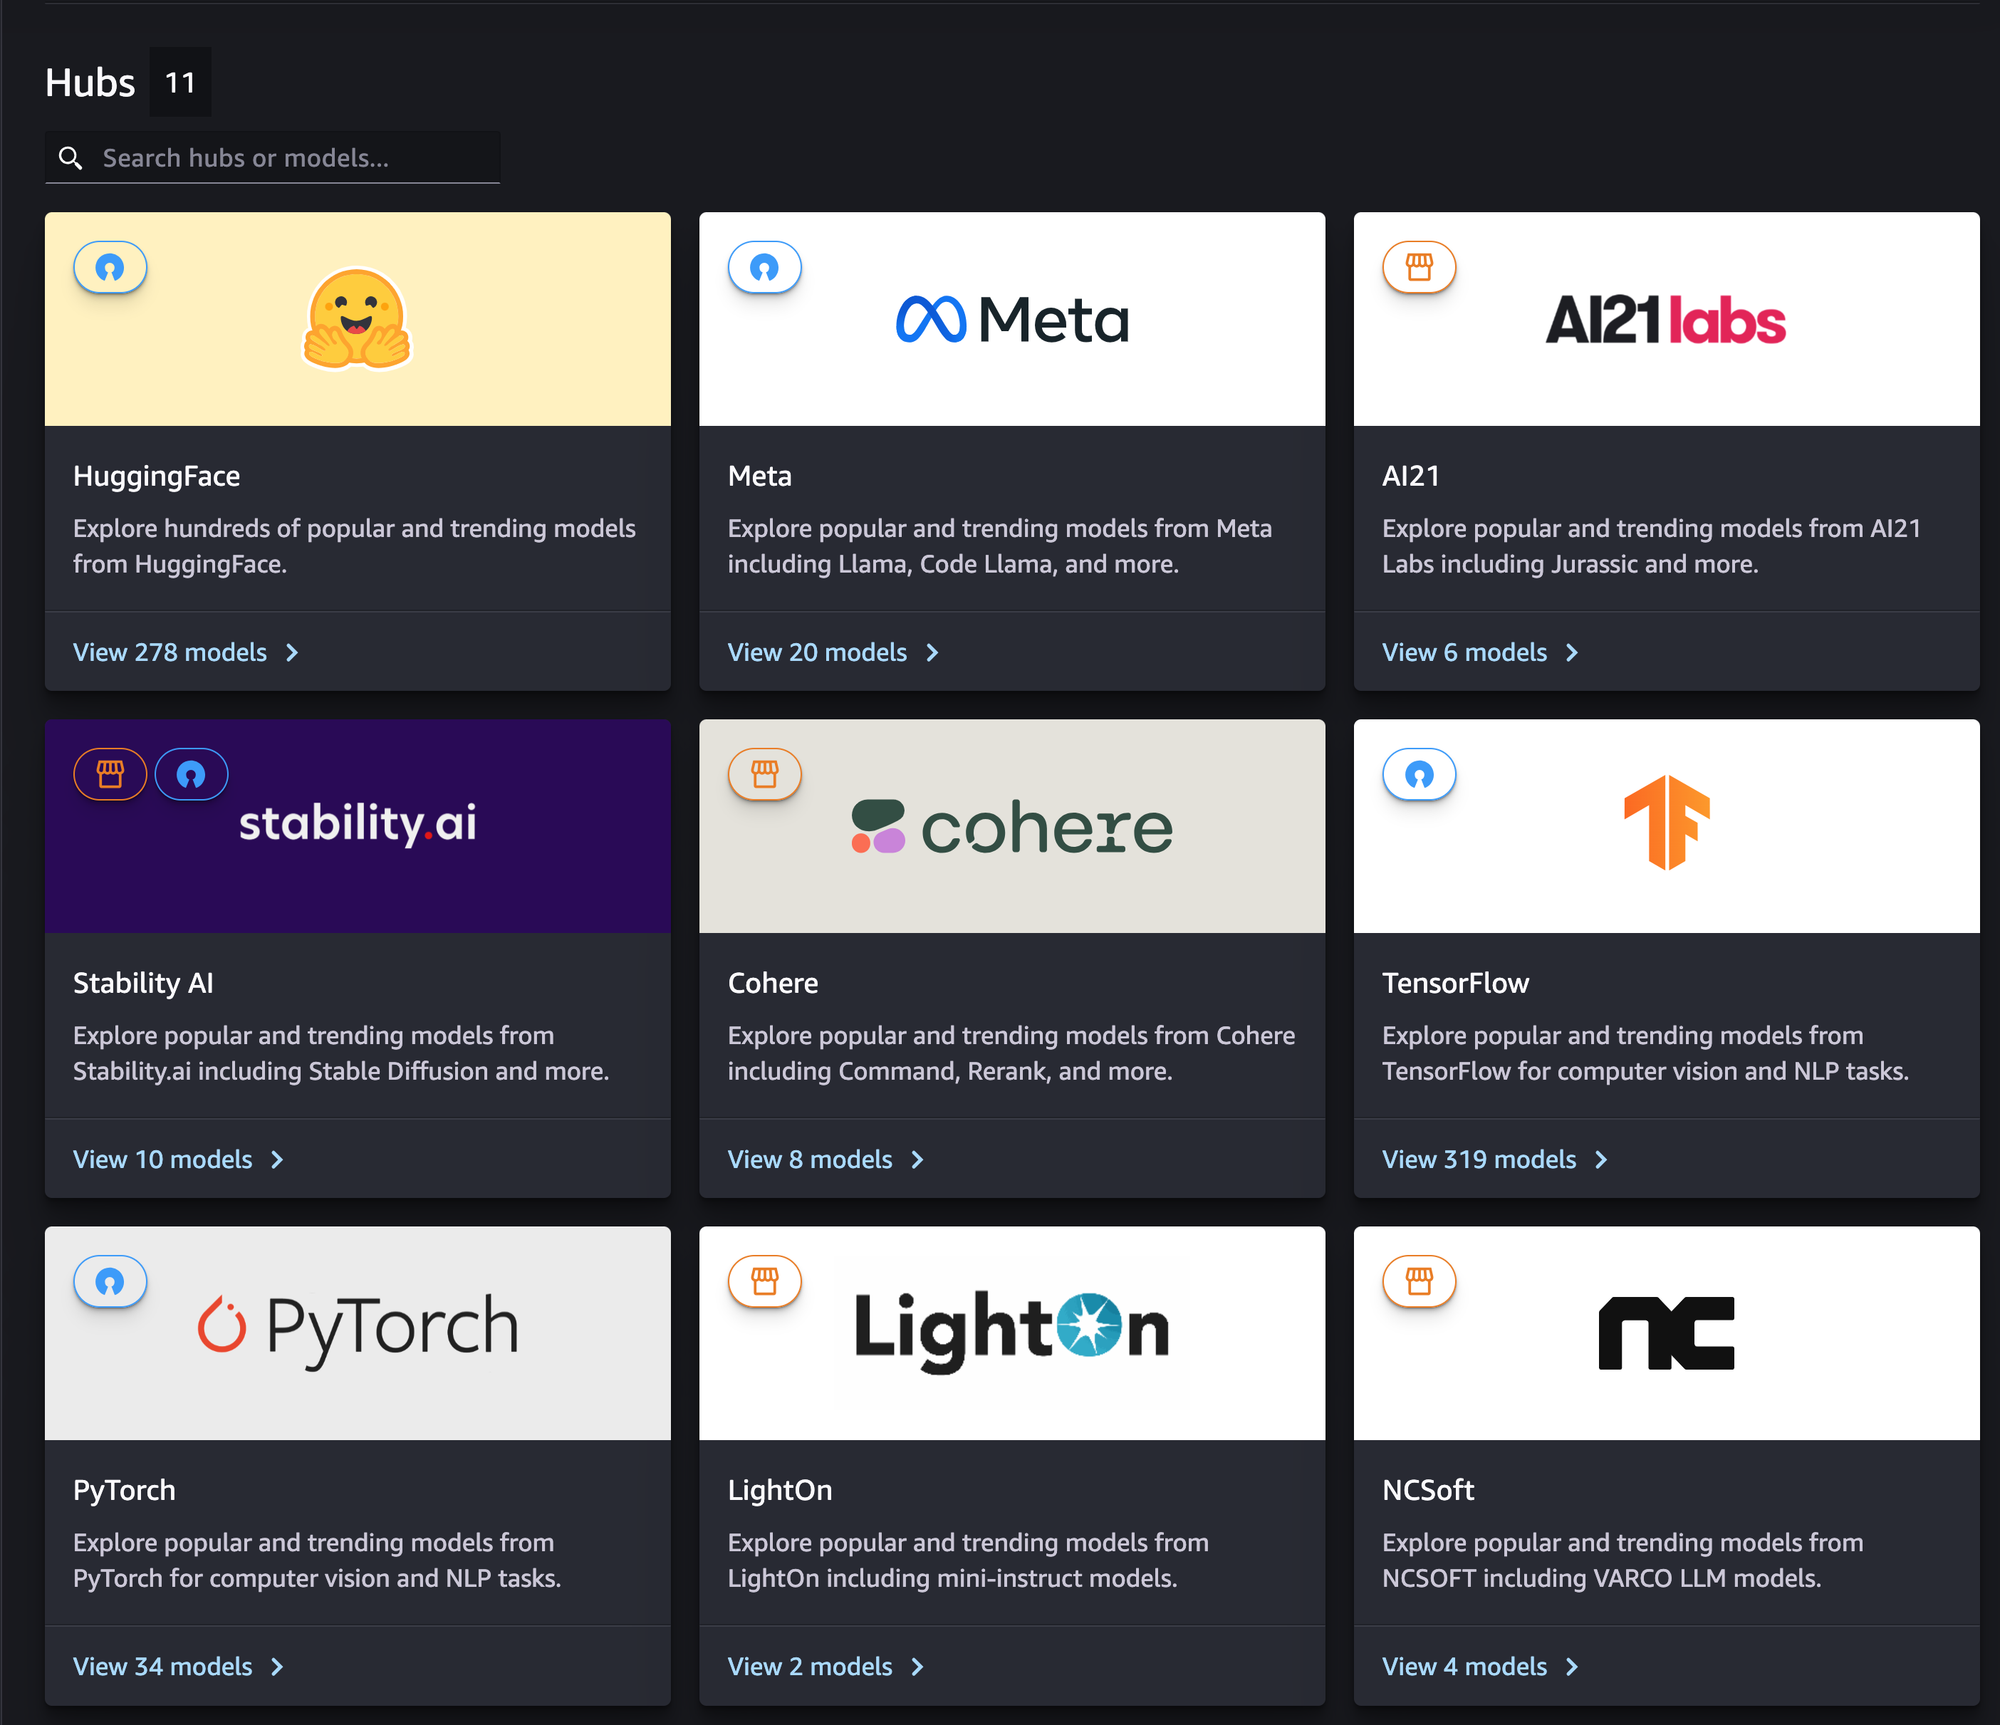Click the orange marketplace badge on AI21 card
The width and height of the screenshot is (2000, 1725).
pos(1419,268)
